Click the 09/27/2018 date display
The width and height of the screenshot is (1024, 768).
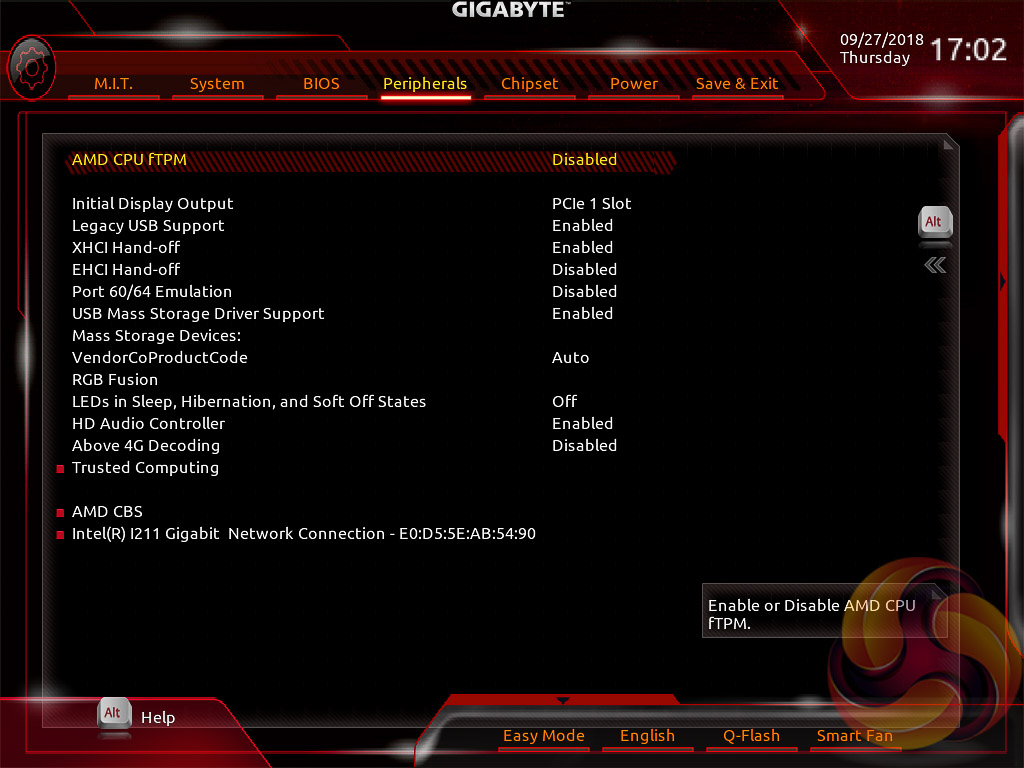[881, 39]
